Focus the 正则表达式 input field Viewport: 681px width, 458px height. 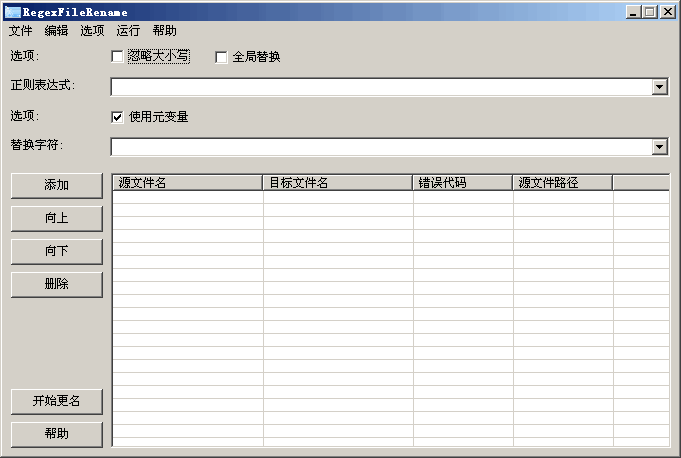pyautogui.click(x=381, y=87)
